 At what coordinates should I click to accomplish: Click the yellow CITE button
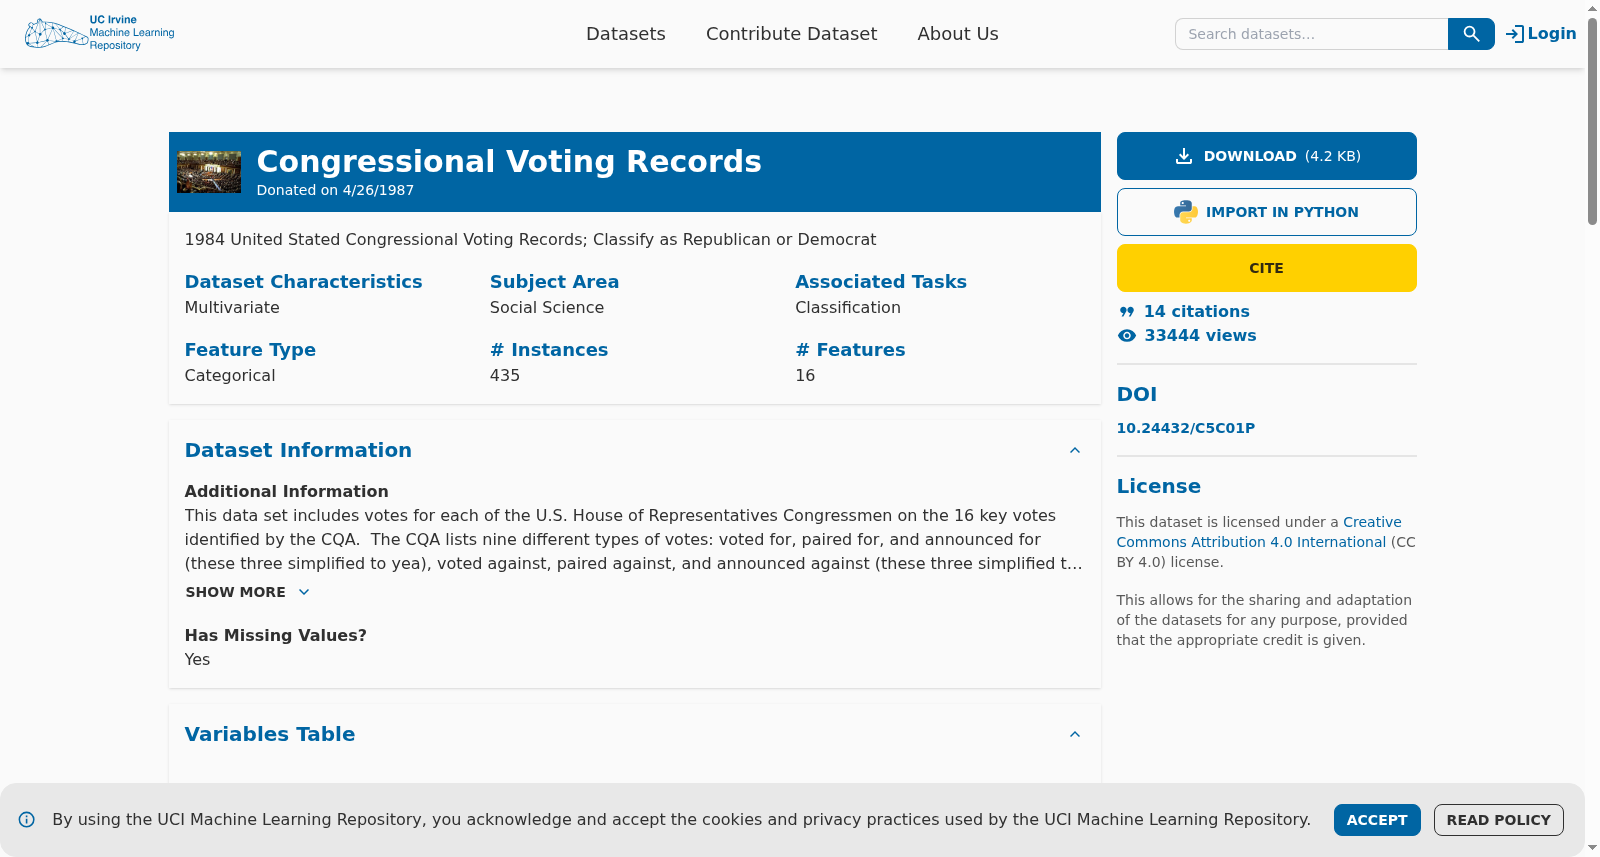pos(1267,268)
